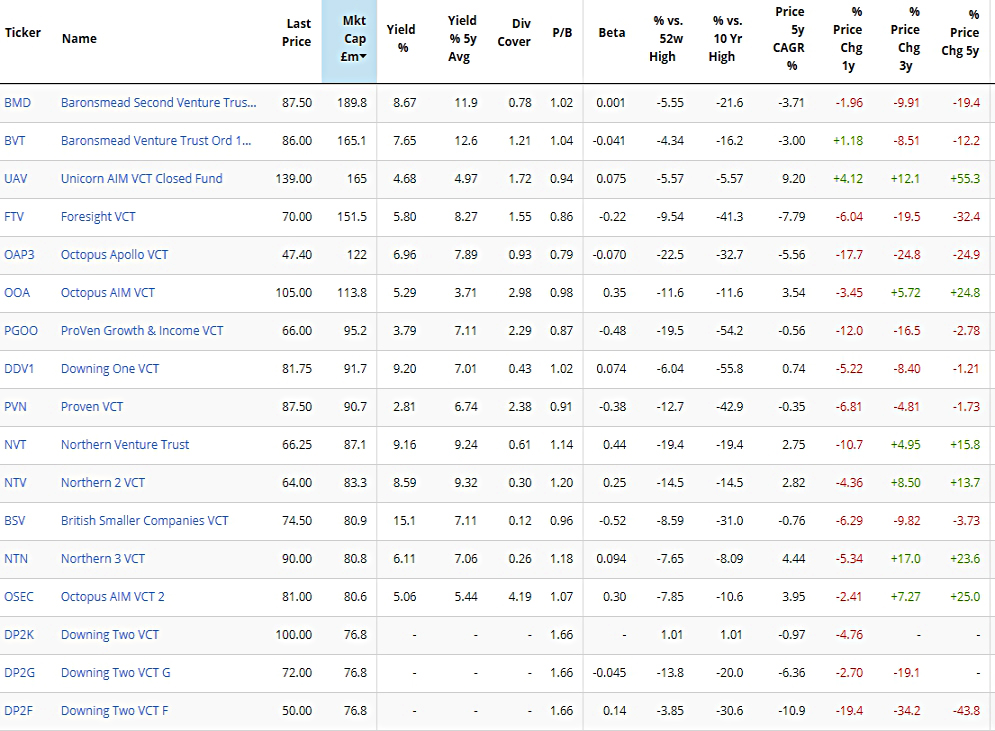This screenshot has width=995, height=731.
Task: Open British Smaller Companies VCT link
Action: 145,521
